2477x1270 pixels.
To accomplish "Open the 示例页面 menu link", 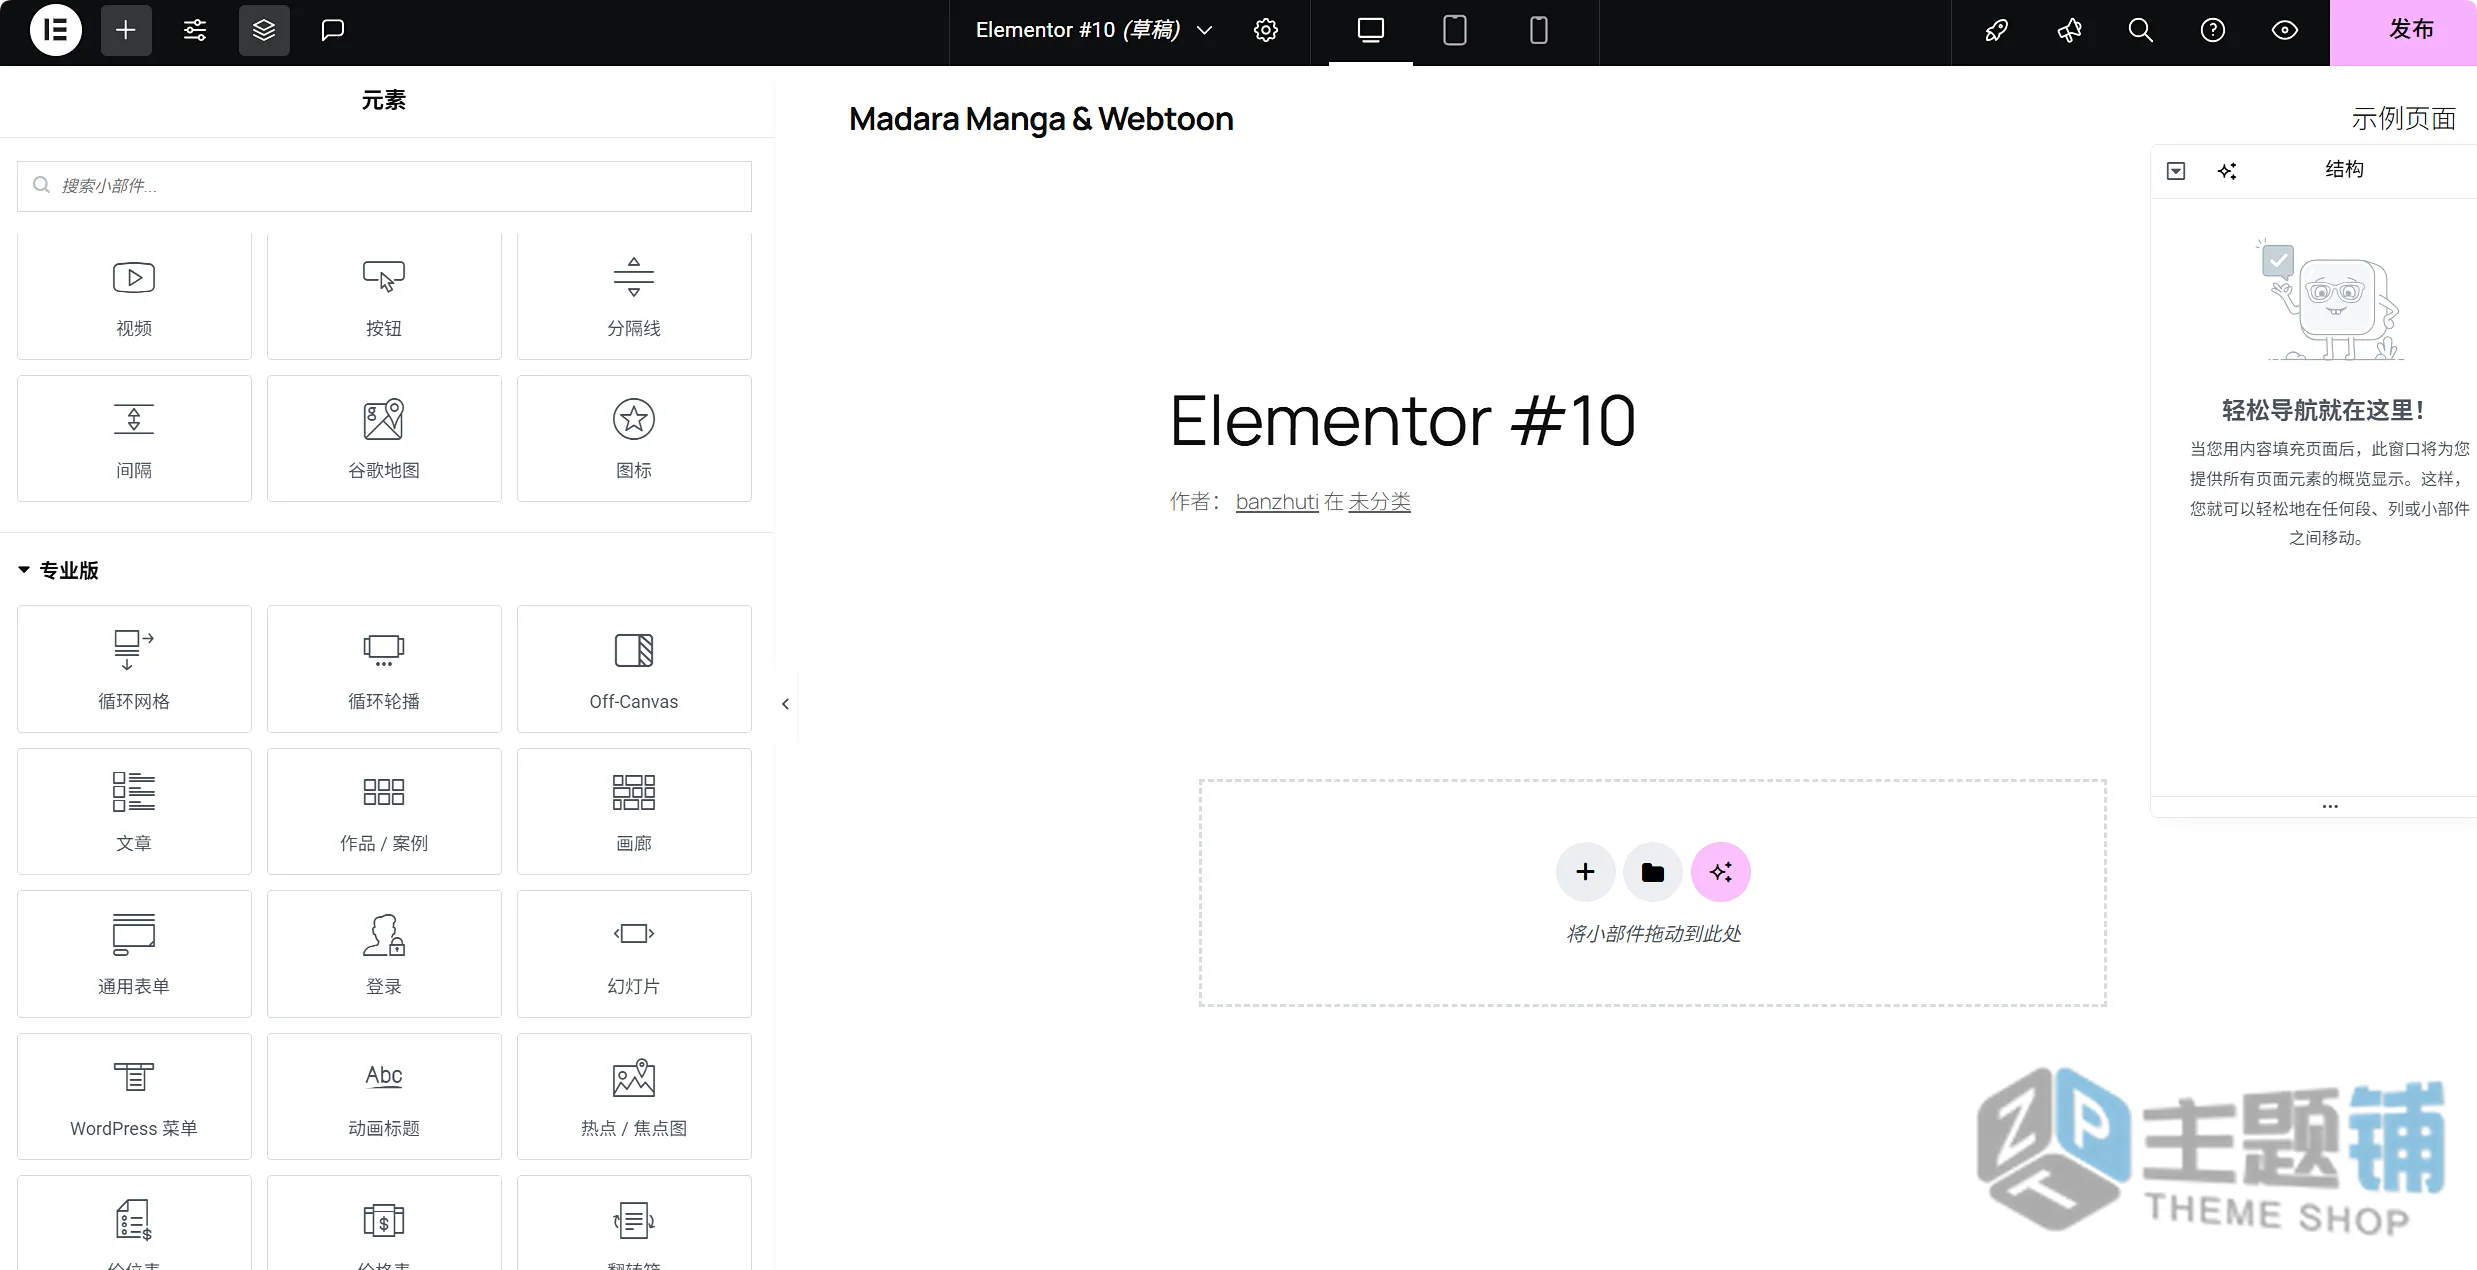I will click(x=2403, y=118).
